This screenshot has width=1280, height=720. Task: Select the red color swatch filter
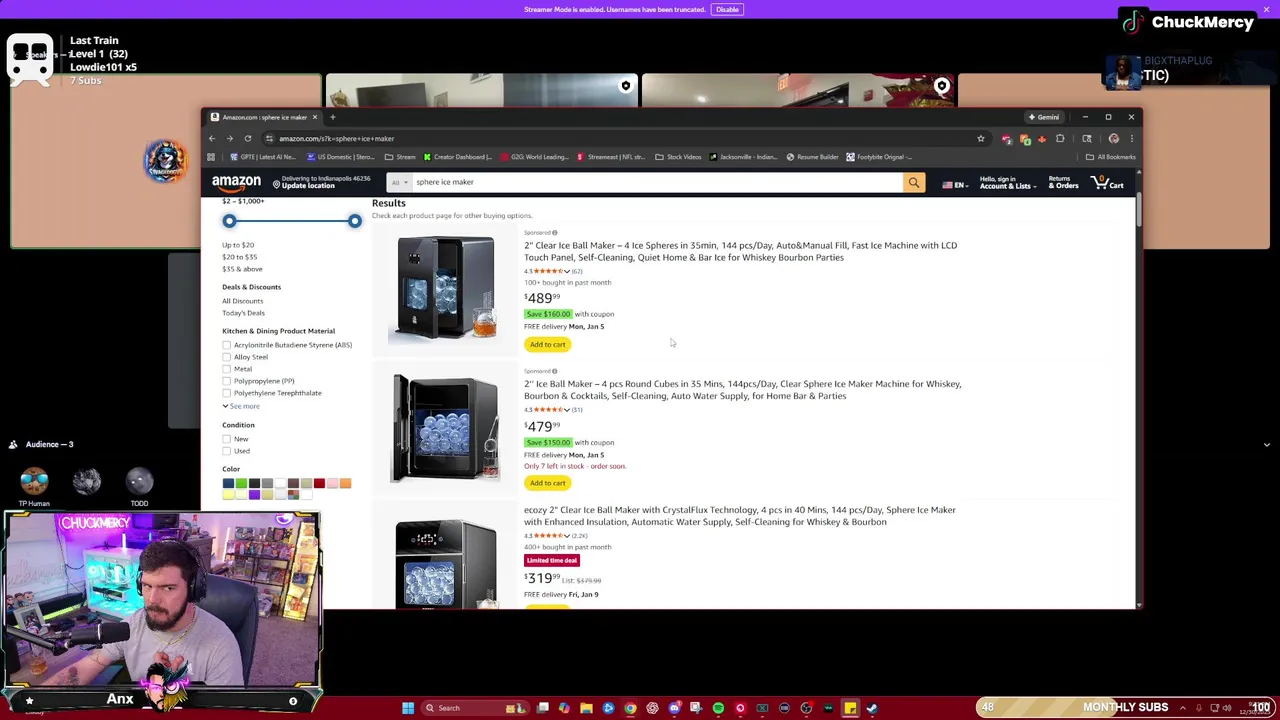[319, 484]
